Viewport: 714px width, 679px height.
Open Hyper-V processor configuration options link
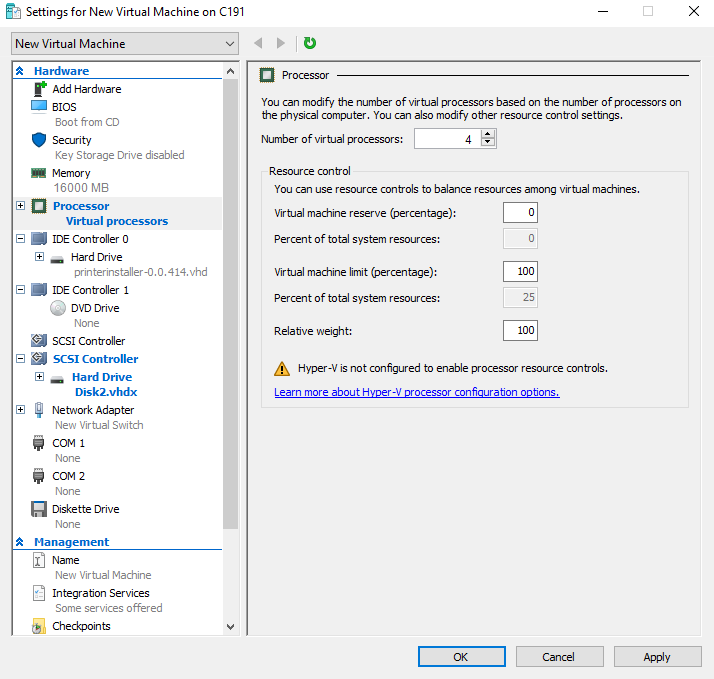417,392
